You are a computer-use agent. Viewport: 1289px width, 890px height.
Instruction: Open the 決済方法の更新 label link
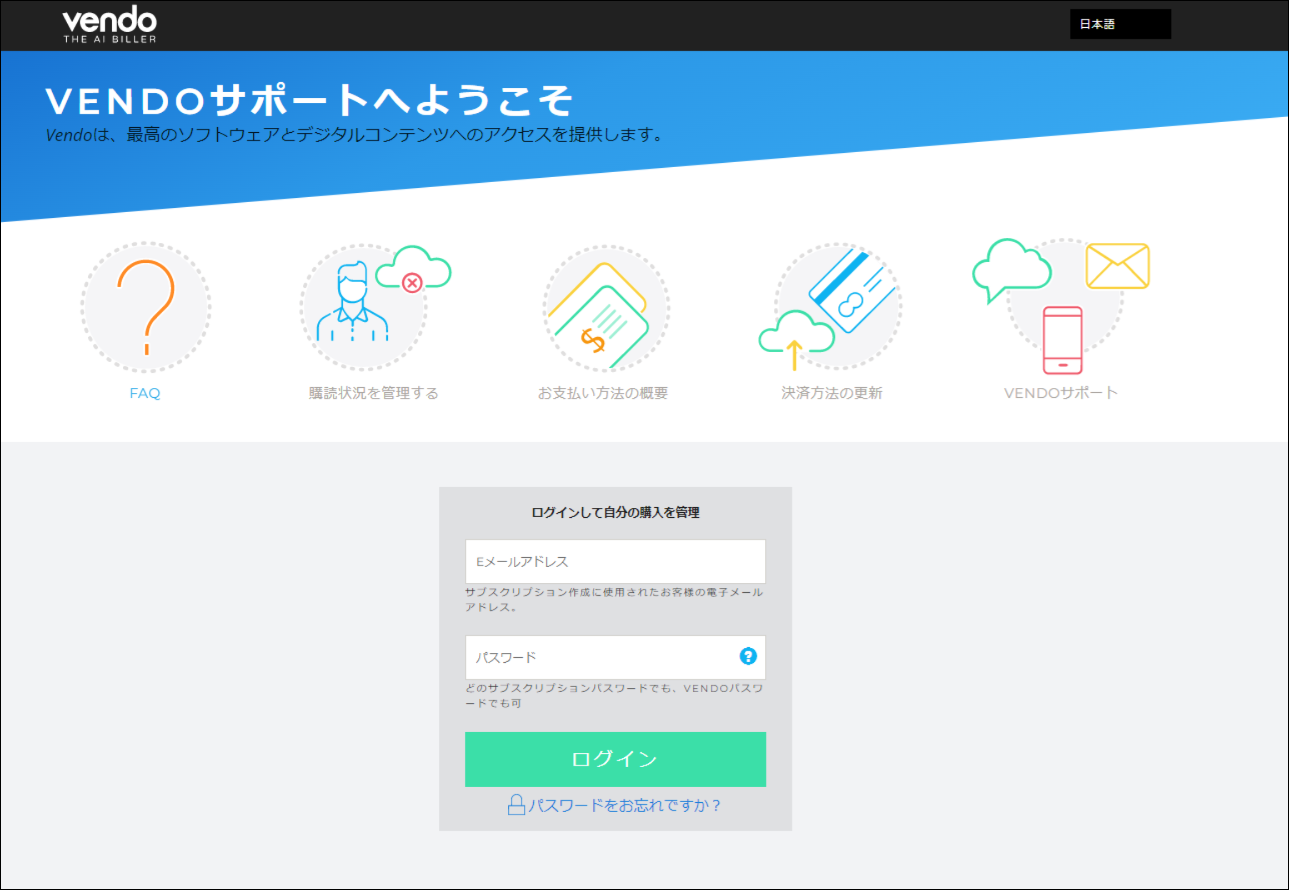pos(831,393)
